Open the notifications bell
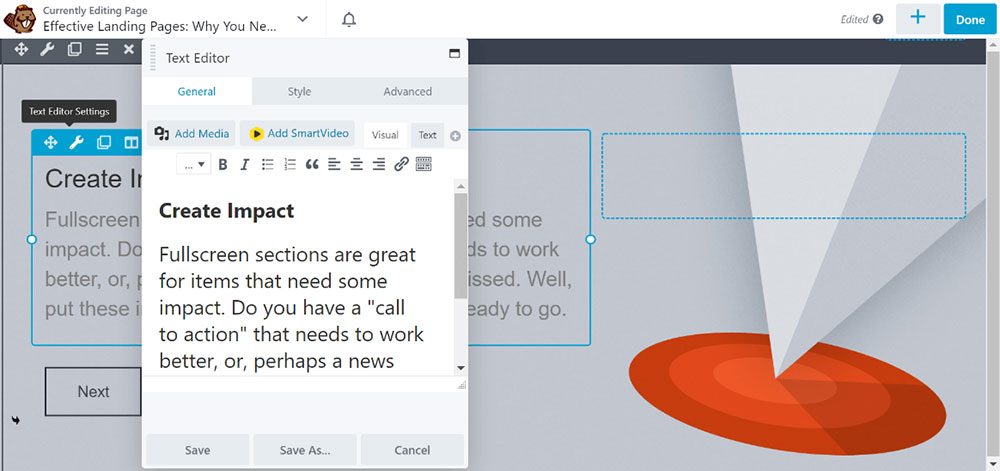This screenshot has height=471, width=1000. click(348, 20)
